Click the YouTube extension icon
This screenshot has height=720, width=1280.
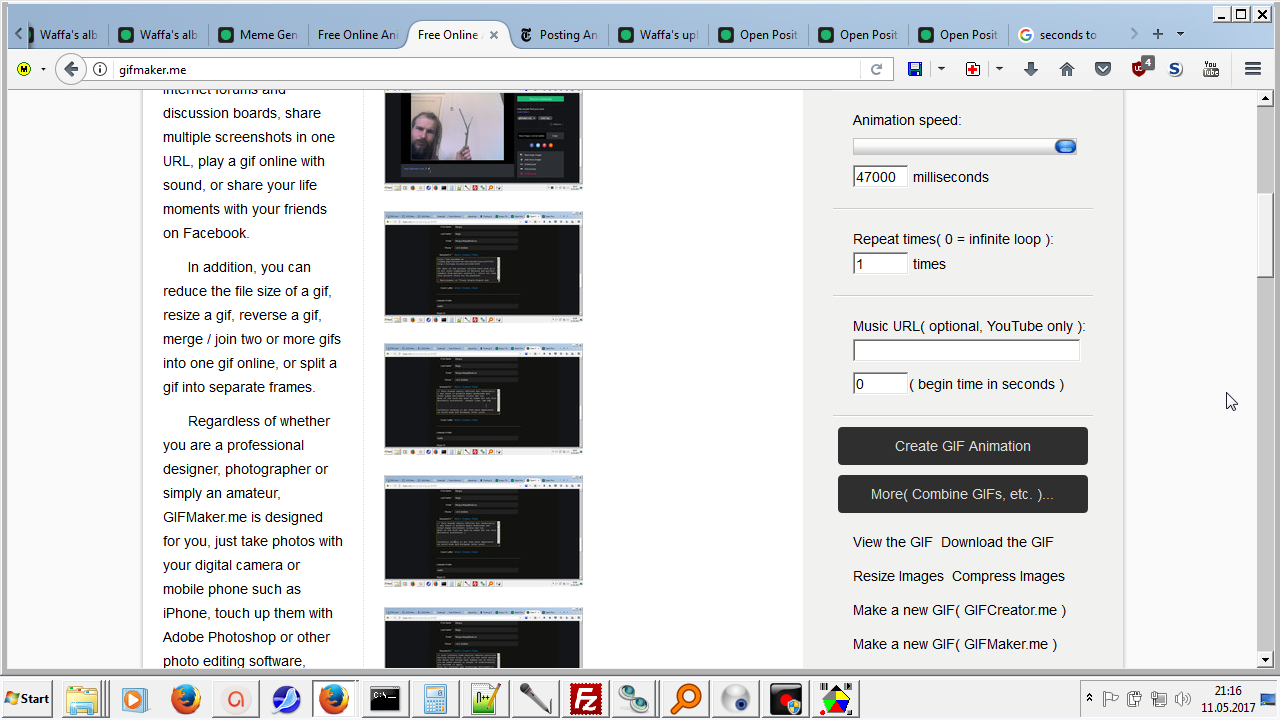(x=1211, y=69)
